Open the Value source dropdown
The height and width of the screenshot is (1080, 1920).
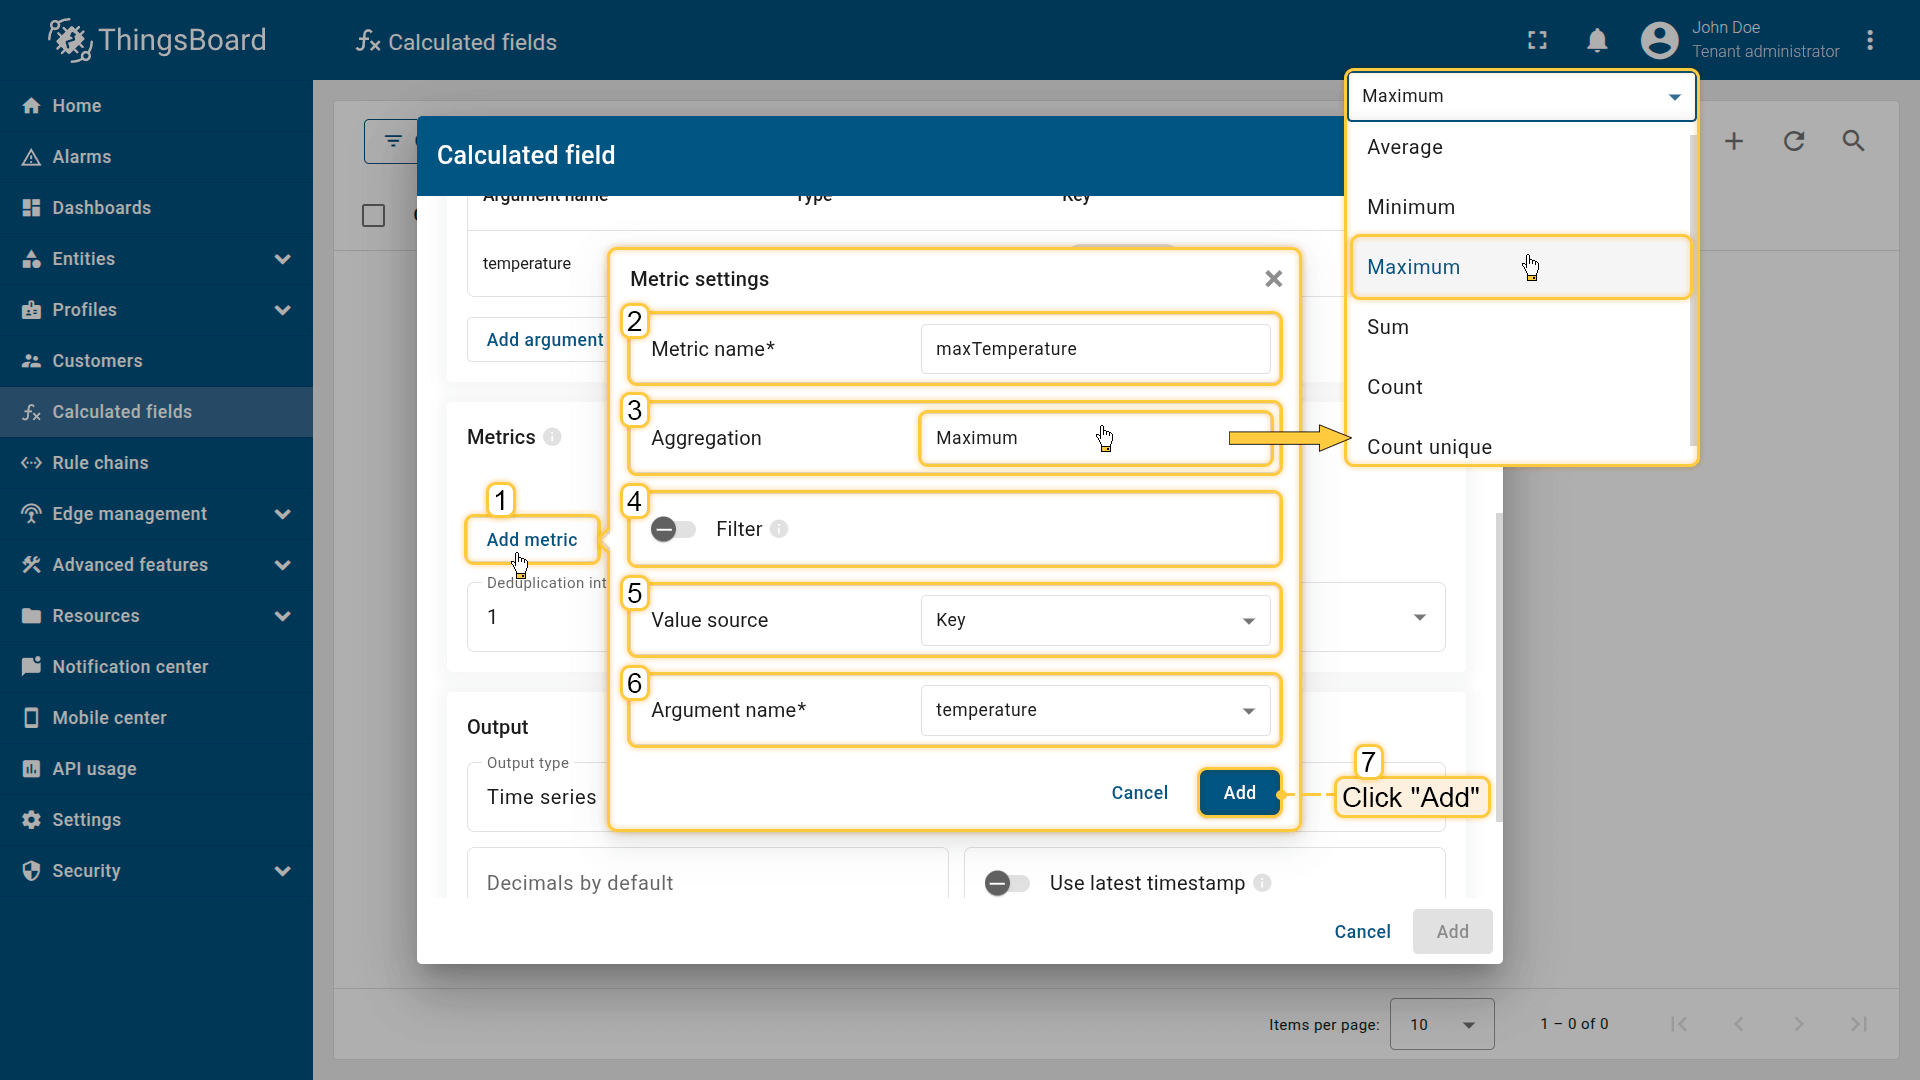tap(1095, 620)
